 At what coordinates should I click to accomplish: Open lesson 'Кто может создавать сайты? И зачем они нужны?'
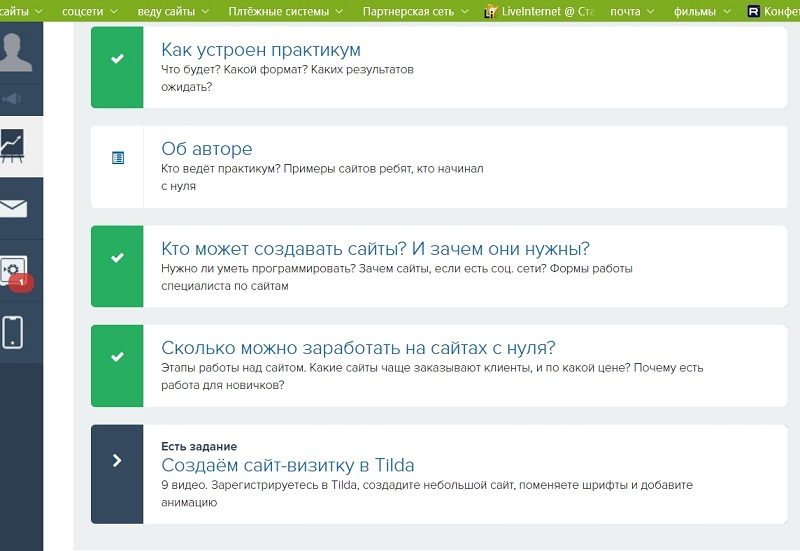(x=375, y=249)
